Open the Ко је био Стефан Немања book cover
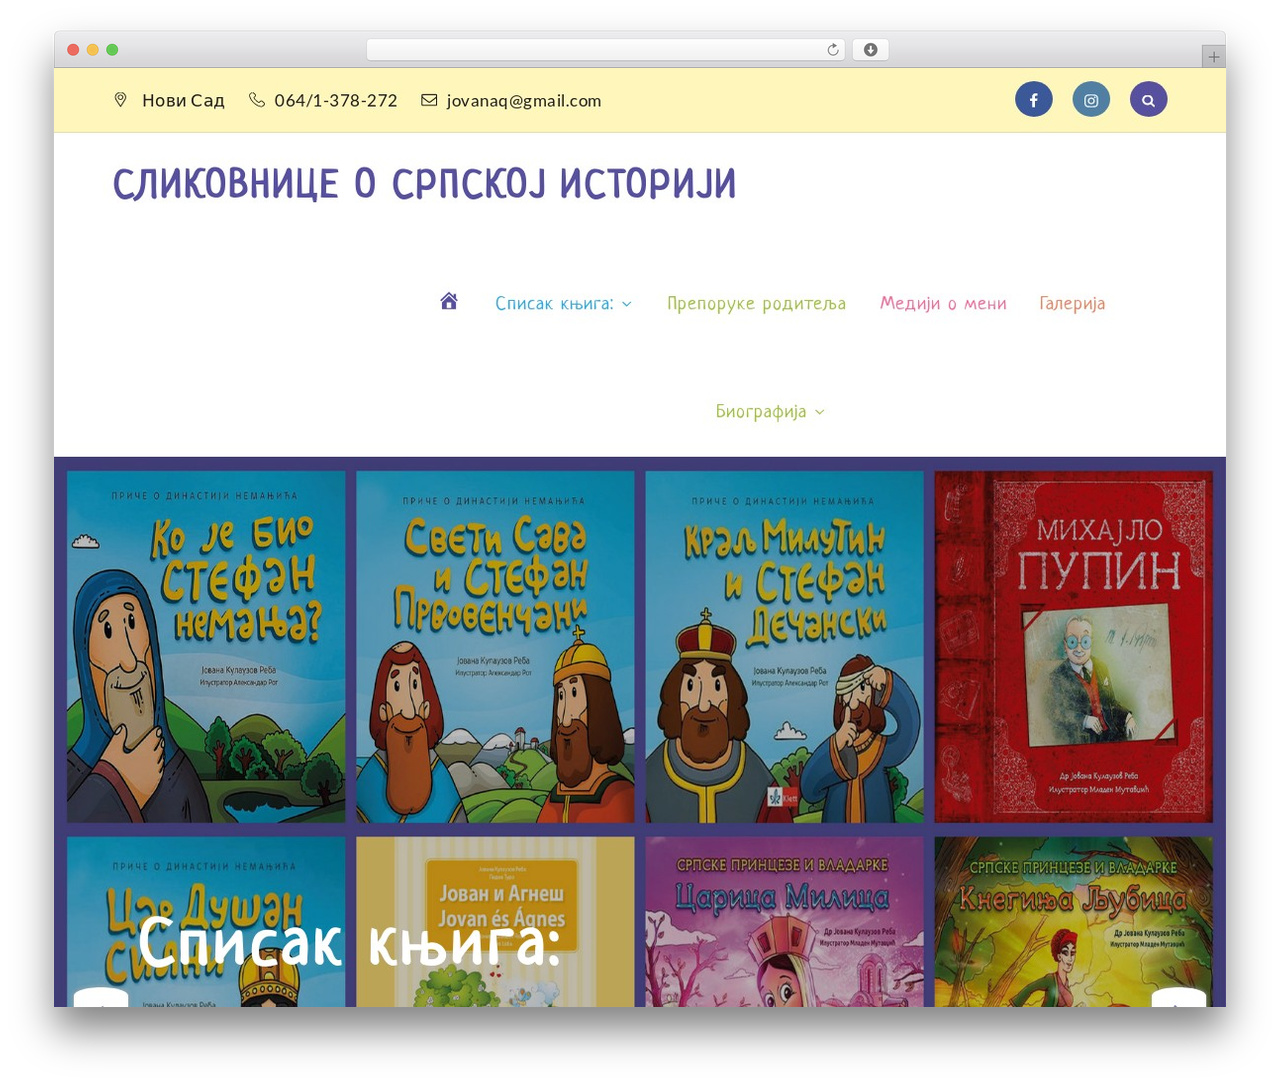Screen dimensions: 1280x1084 pos(206,647)
